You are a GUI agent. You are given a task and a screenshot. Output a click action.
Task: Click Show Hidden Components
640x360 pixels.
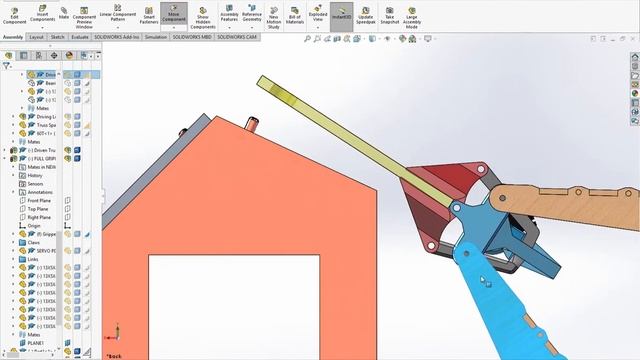(x=203, y=18)
